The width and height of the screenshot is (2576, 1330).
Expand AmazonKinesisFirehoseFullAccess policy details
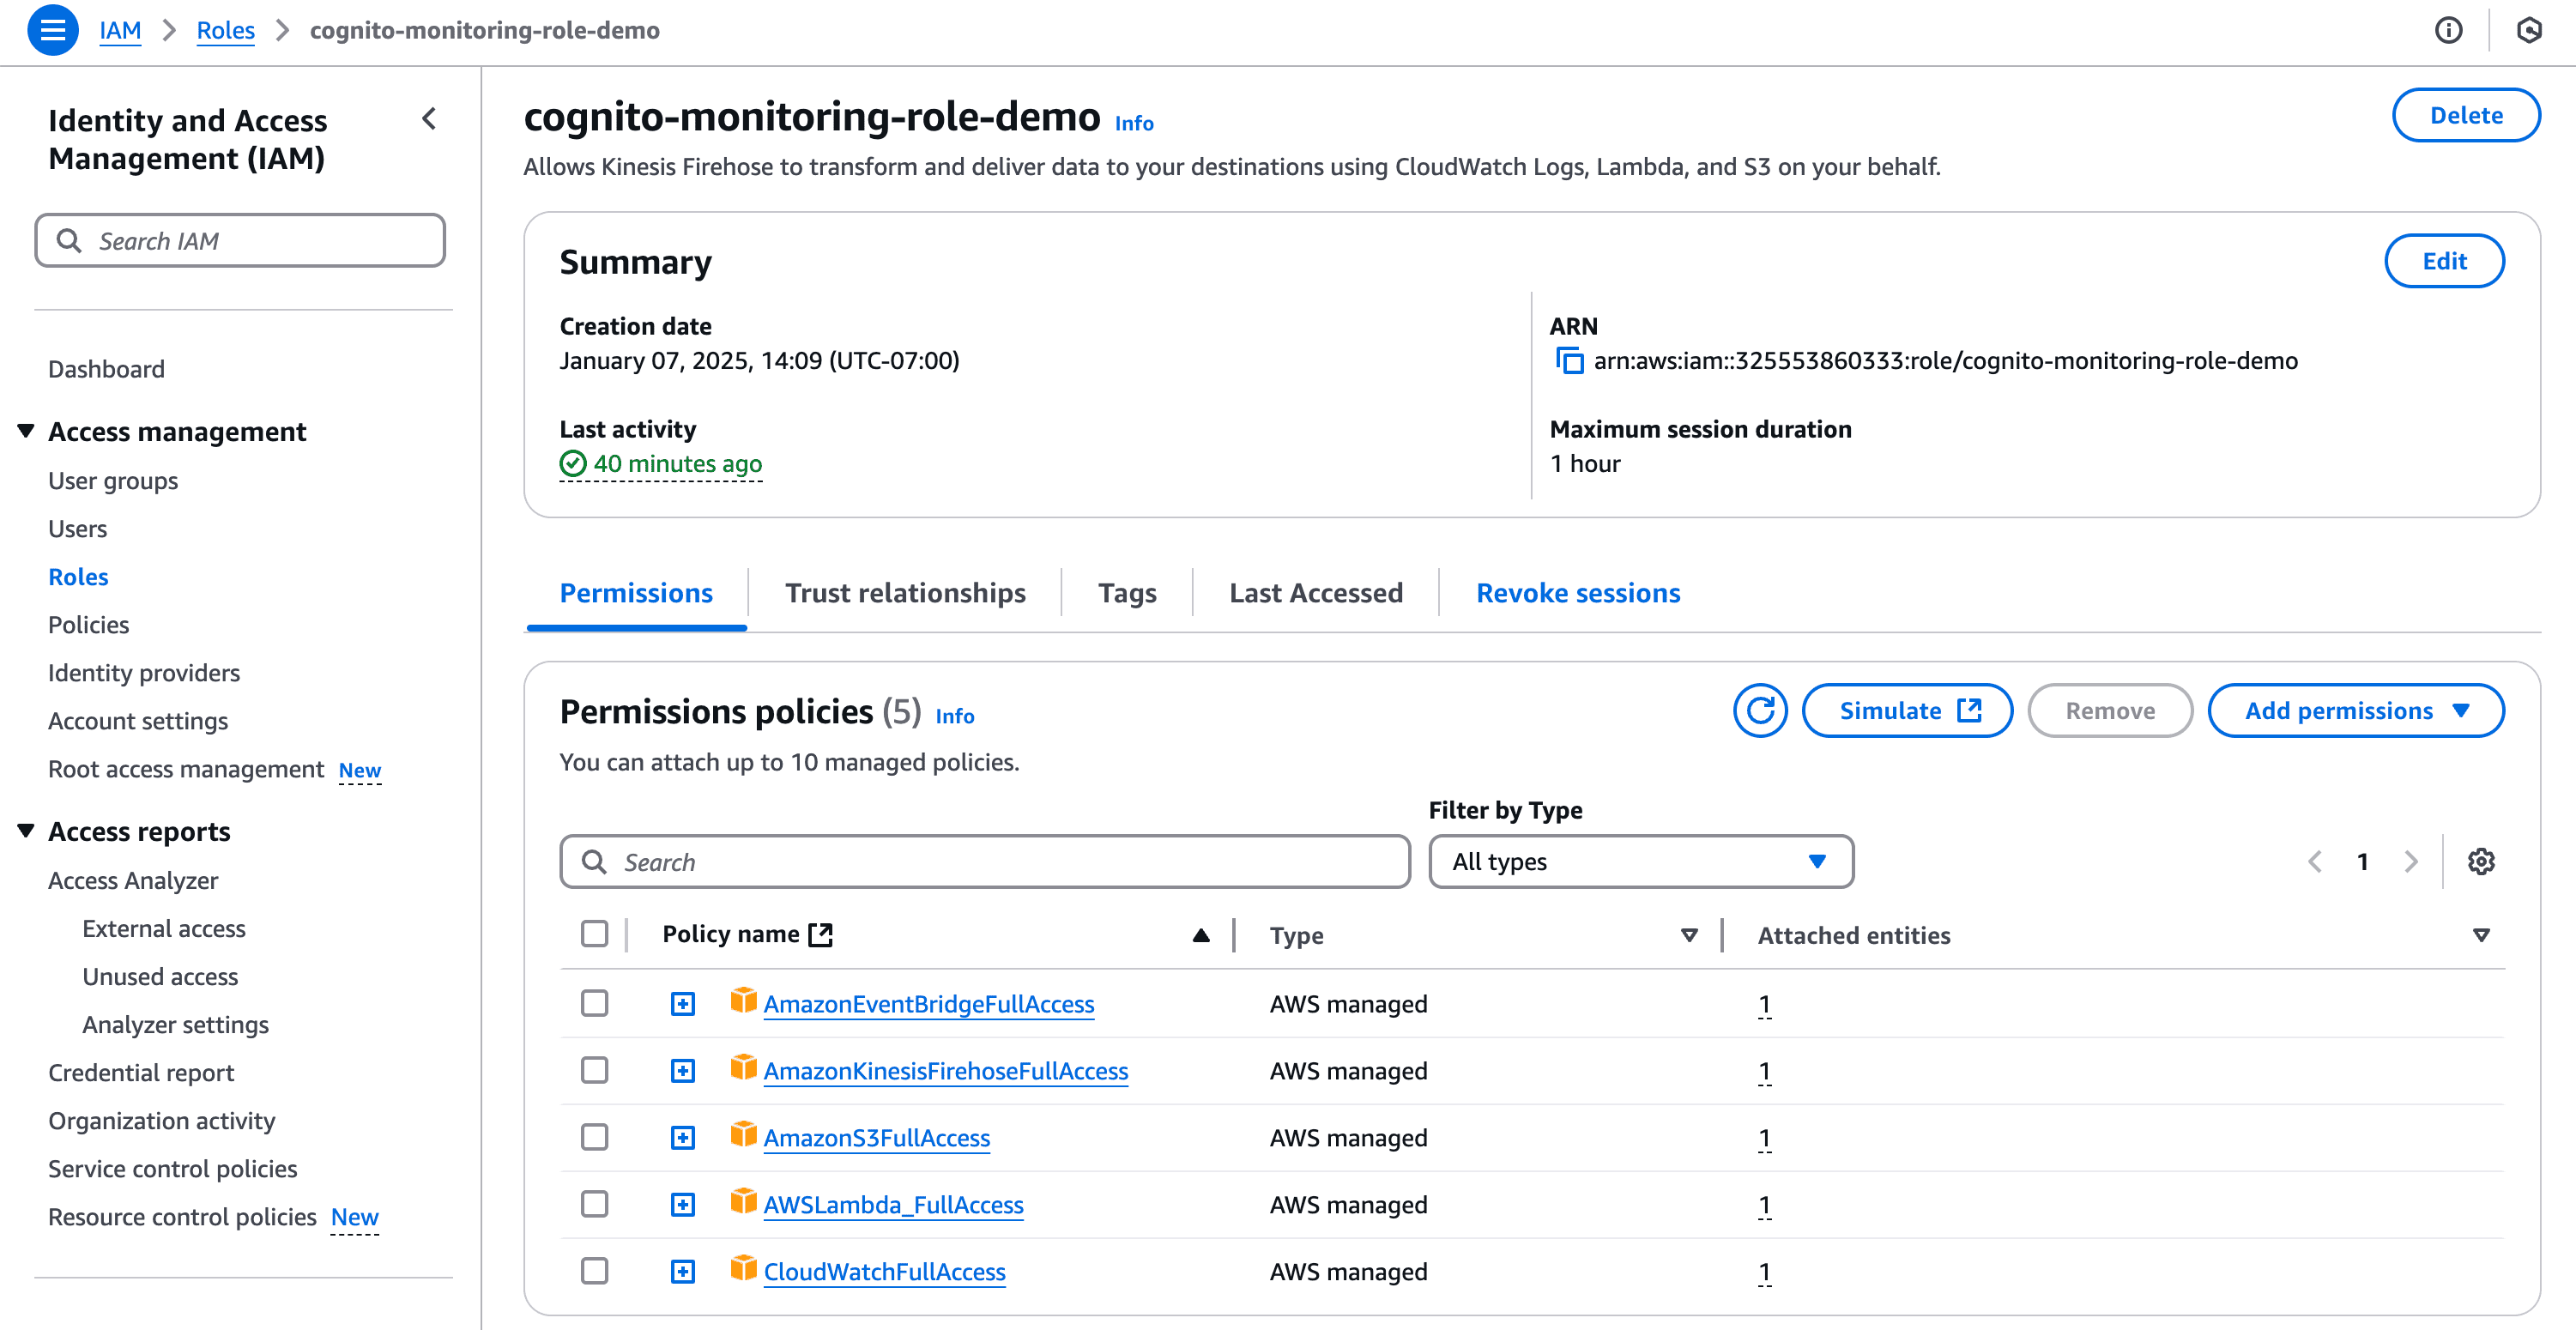tap(683, 1069)
